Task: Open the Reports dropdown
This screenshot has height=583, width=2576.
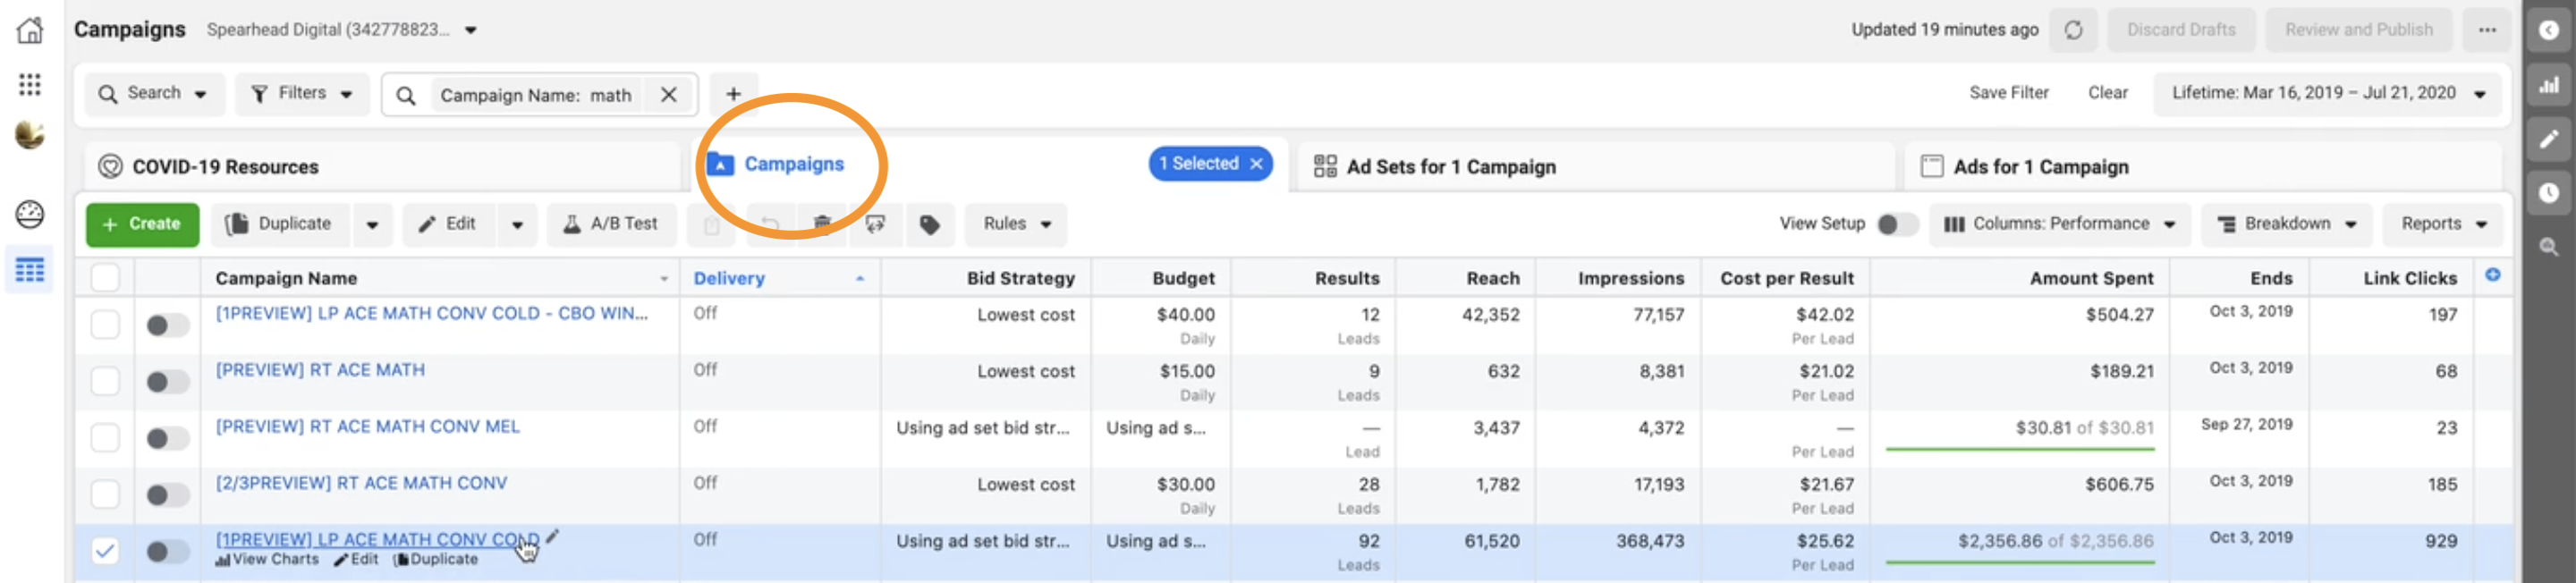Action: 2443,224
